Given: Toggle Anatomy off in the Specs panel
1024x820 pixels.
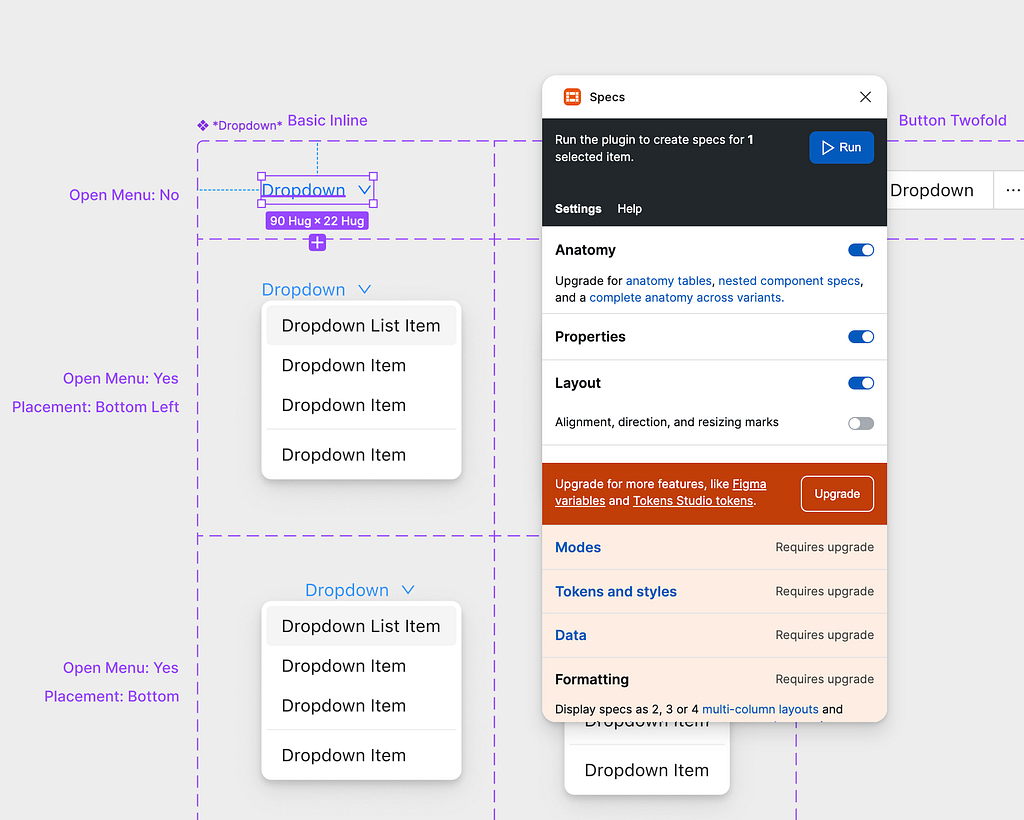Looking at the screenshot, I should point(861,250).
